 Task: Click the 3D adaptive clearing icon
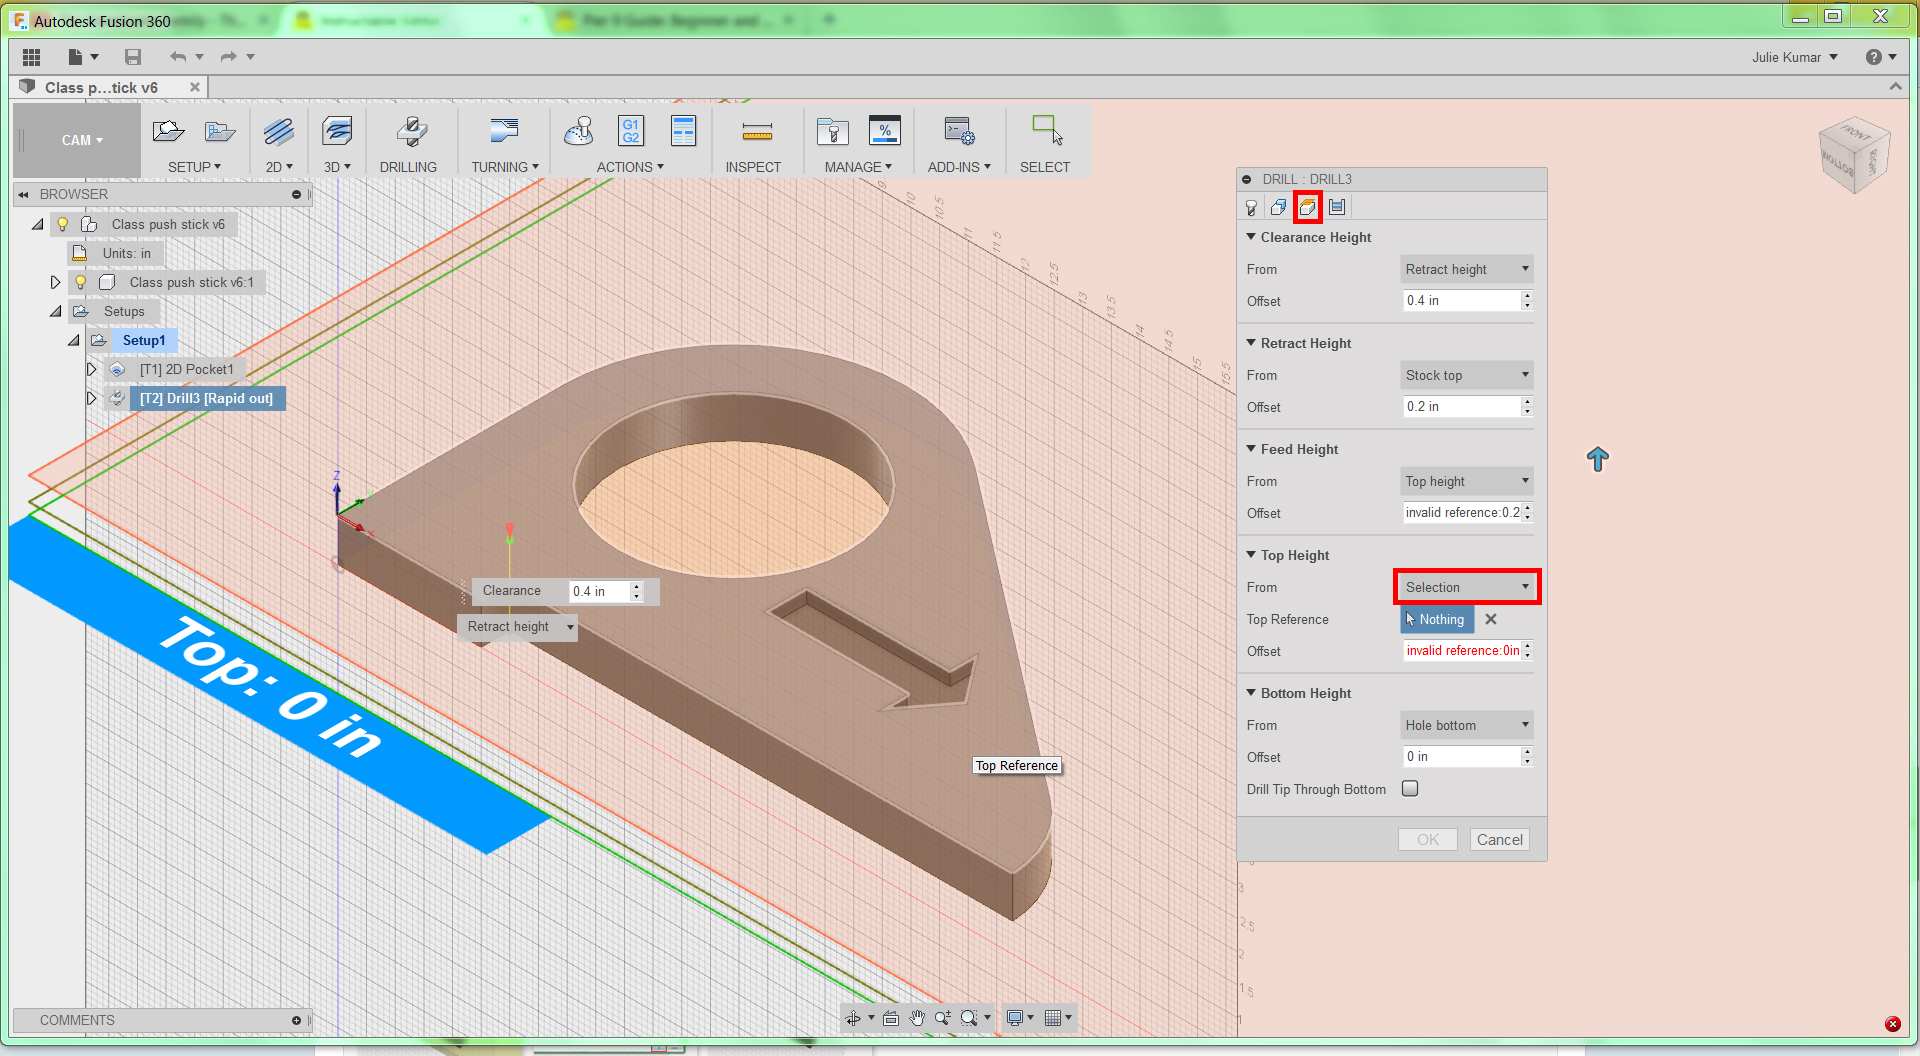pyautogui.click(x=337, y=131)
